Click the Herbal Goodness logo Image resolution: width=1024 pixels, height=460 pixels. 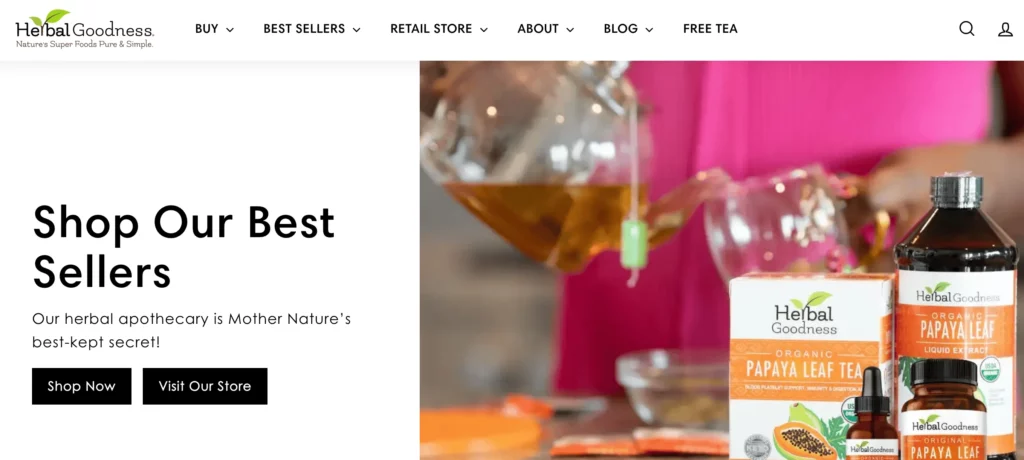click(85, 29)
